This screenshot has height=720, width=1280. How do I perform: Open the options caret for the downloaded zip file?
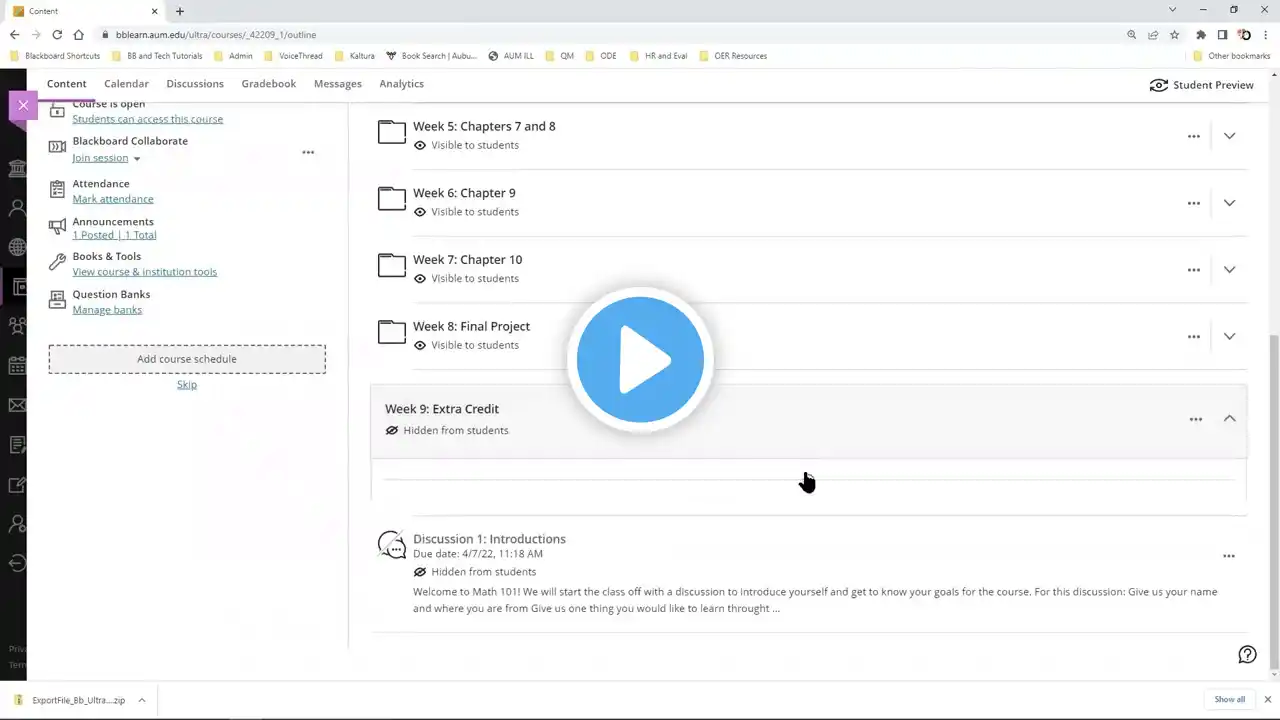click(x=142, y=700)
